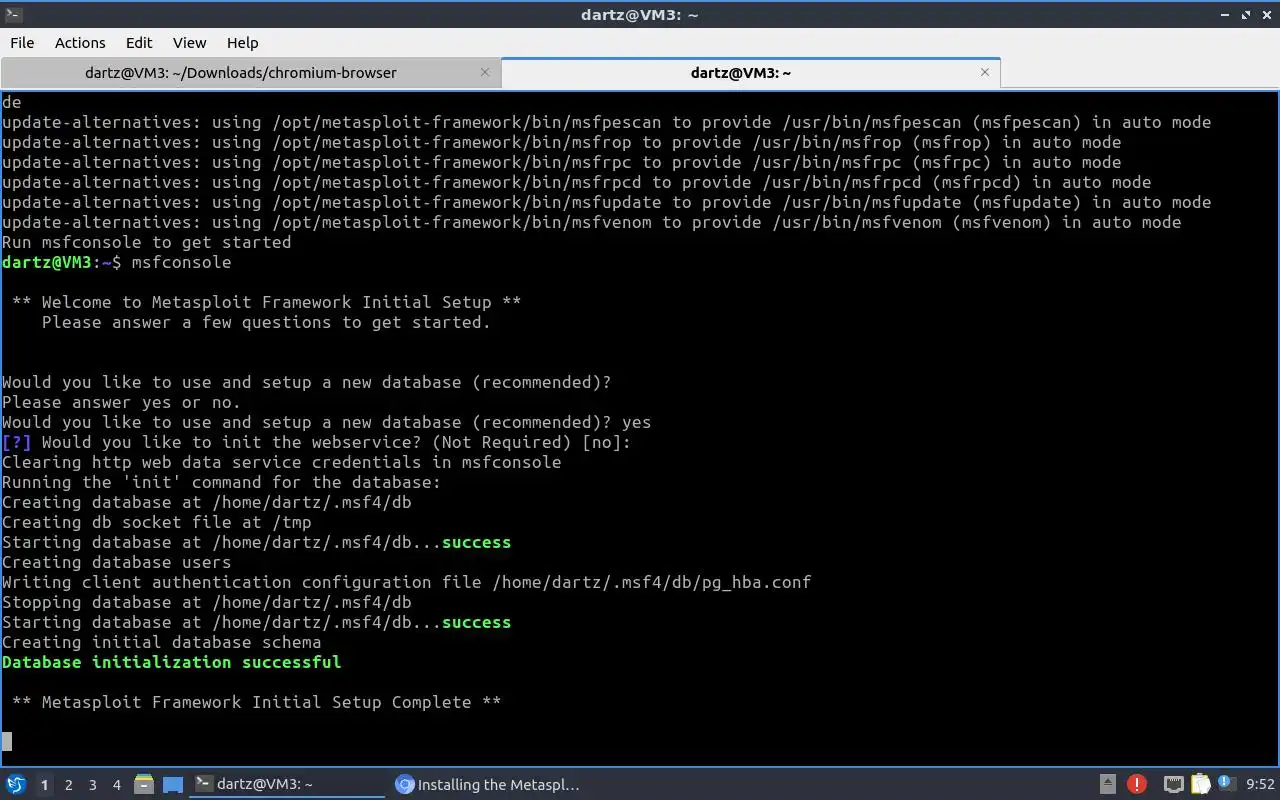Switch to workspace 4
This screenshot has width=1280, height=800.
[117, 785]
